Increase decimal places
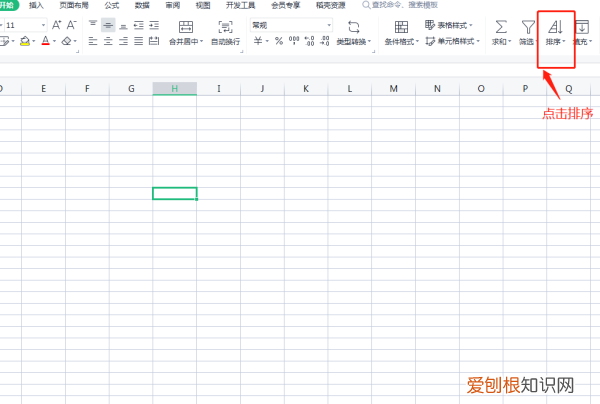This screenshot has height=404, width=600. (x=309, y=41)
